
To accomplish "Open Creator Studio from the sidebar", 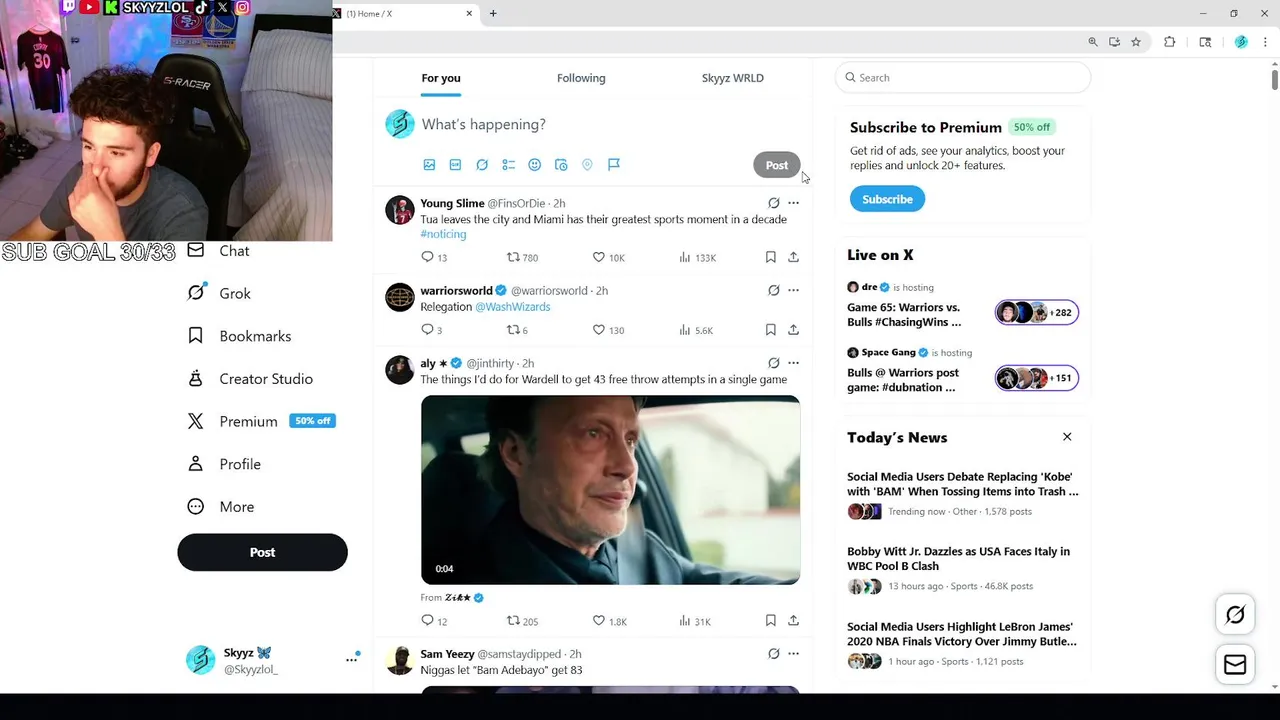I will click(x=250, y=379).
